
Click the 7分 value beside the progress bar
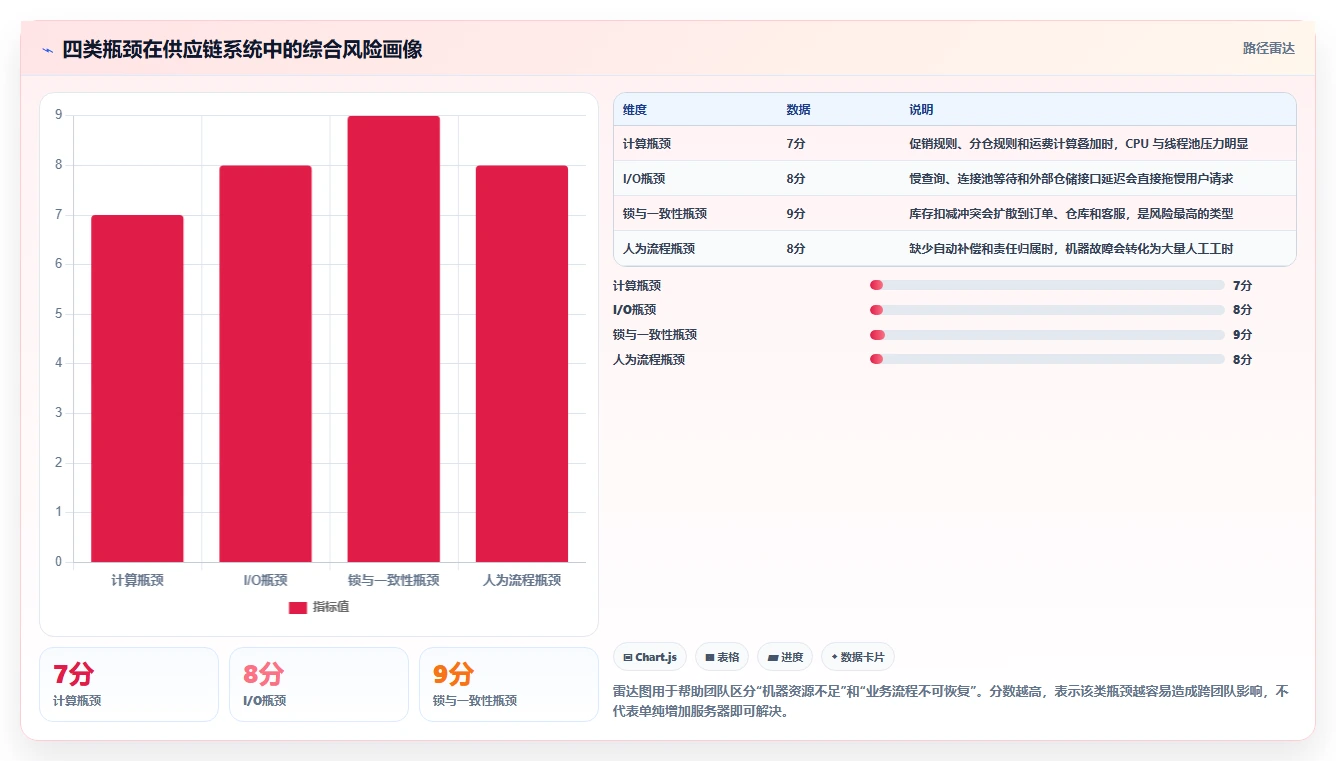coord(1242,285)
